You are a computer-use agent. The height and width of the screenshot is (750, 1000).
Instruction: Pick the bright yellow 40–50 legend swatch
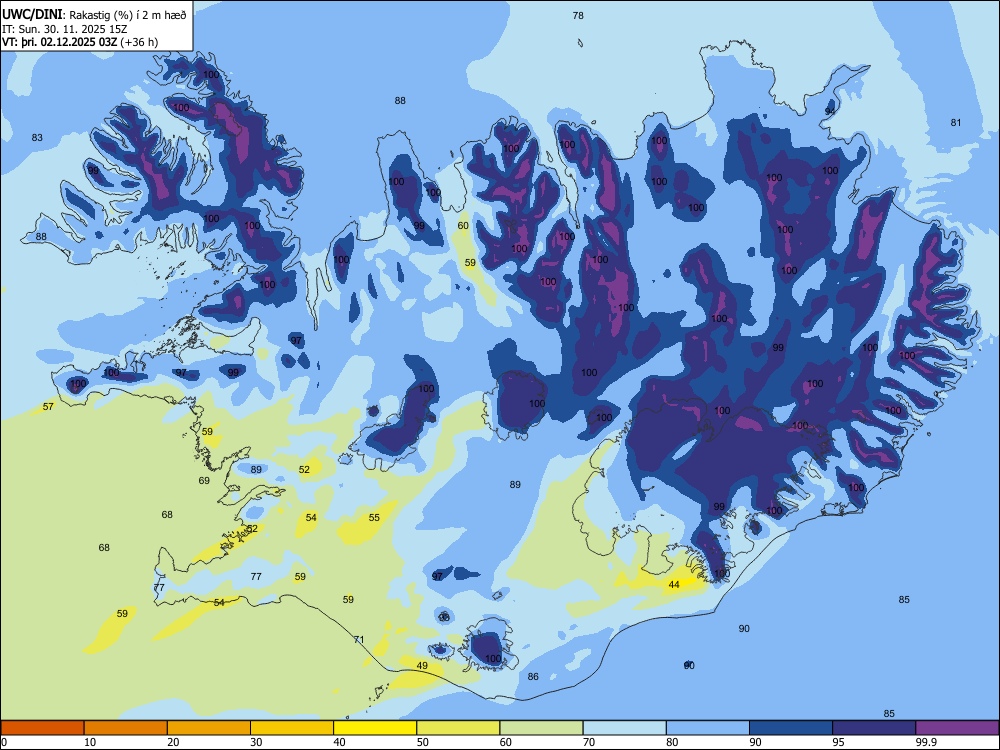(x=375, y=728)
